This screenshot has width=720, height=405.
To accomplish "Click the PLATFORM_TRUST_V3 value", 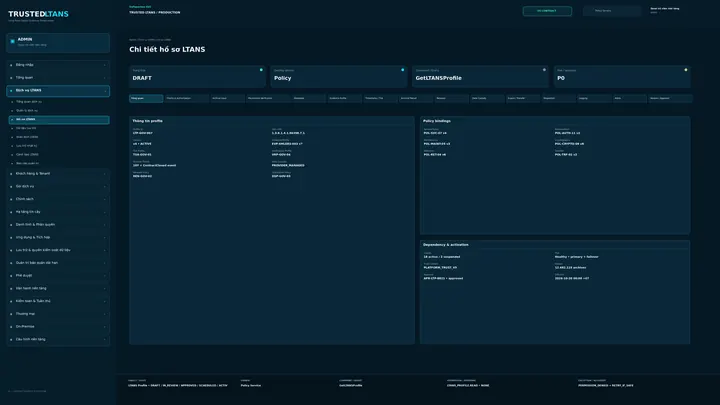I will point(440,268).
